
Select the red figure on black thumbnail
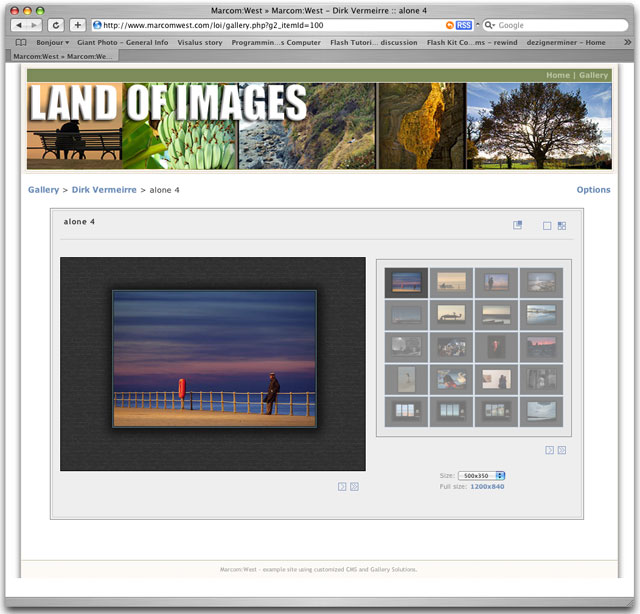[x=496, y=347]
